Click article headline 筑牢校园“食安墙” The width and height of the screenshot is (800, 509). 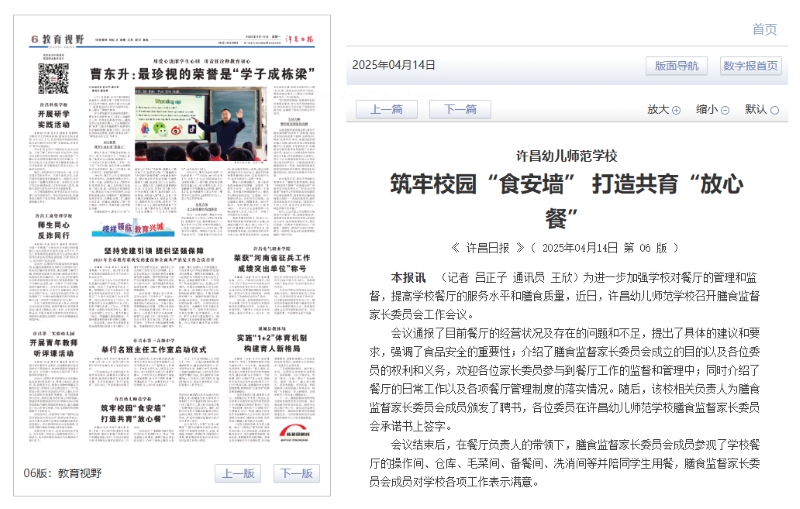pos(566,201)
